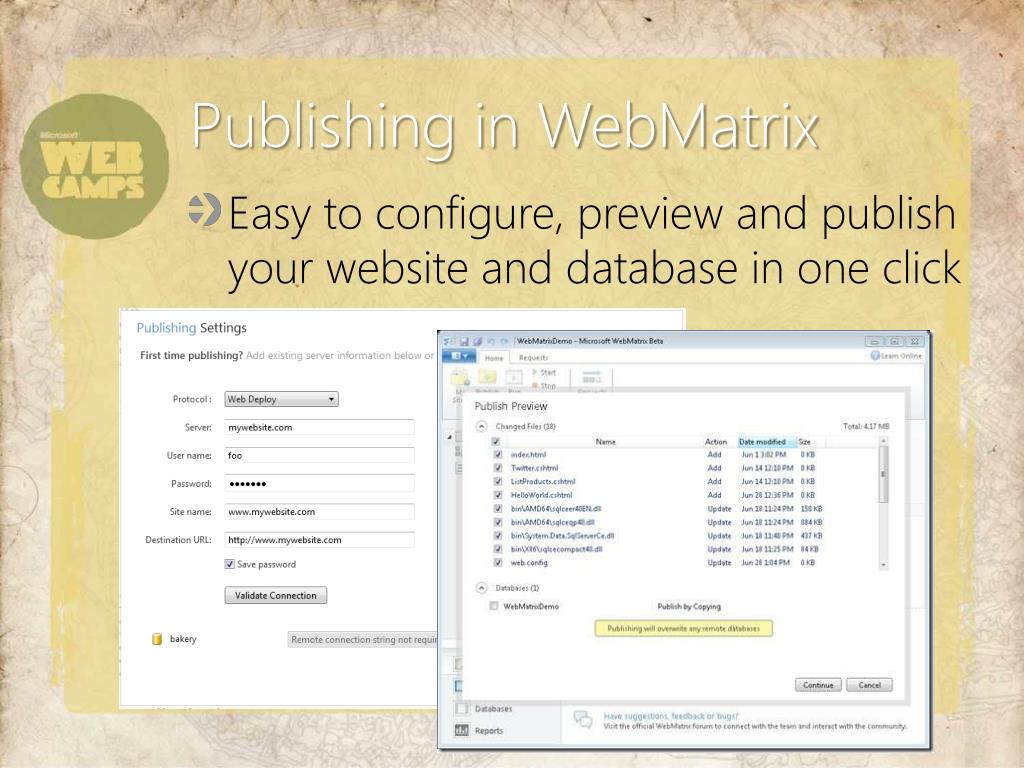
Task: Click the Learn Online help icon
Action: 875,356
